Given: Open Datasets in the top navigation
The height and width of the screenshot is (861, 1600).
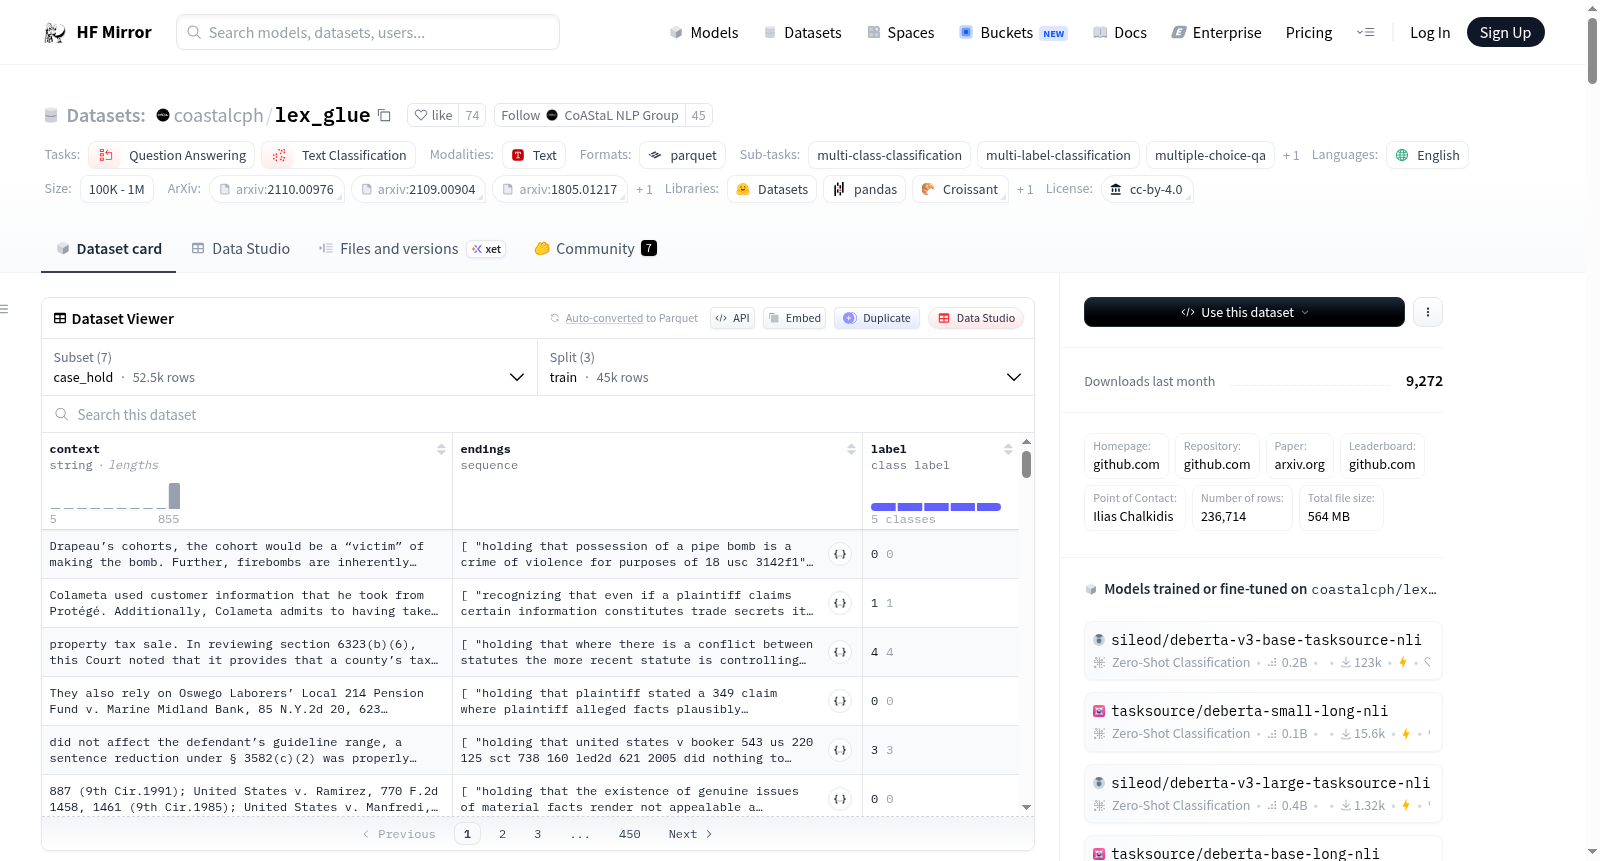Looking at the screenshot, I should tap(803, 33).
